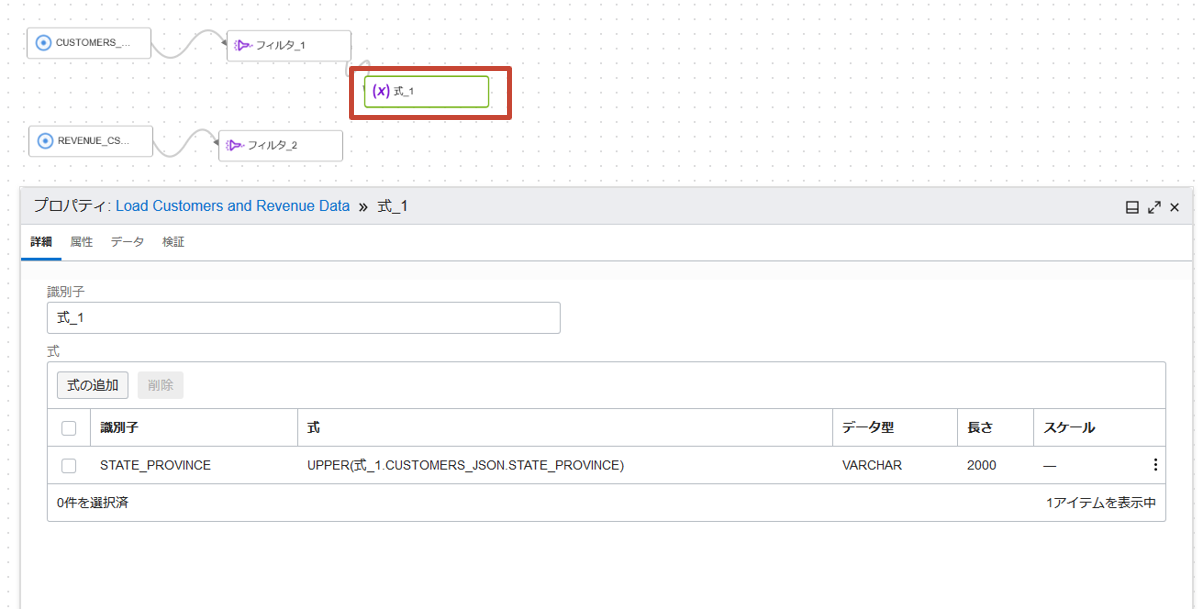Open actions menu for STATE_PROVINCE row
The height and width of the screenshot is (609, 1203).
pyautogui.click(x=1155, y=465)
